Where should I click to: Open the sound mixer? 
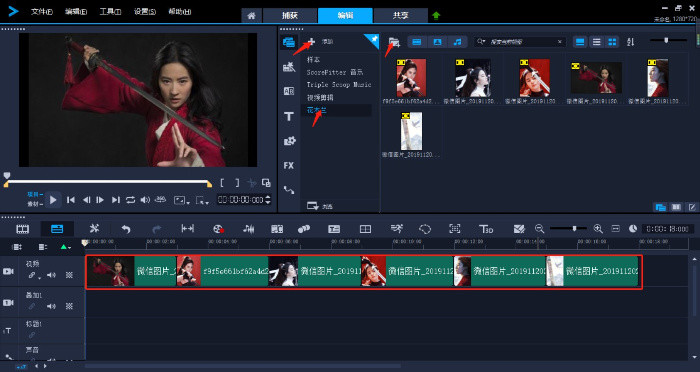coord(248,229)
